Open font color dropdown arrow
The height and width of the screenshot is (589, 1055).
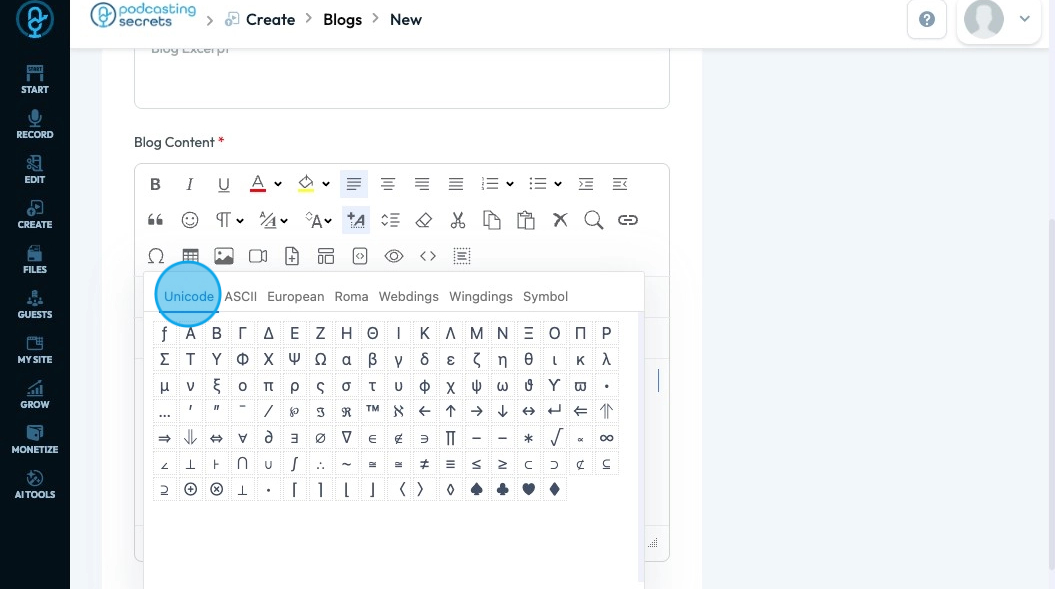pos(278,184)
